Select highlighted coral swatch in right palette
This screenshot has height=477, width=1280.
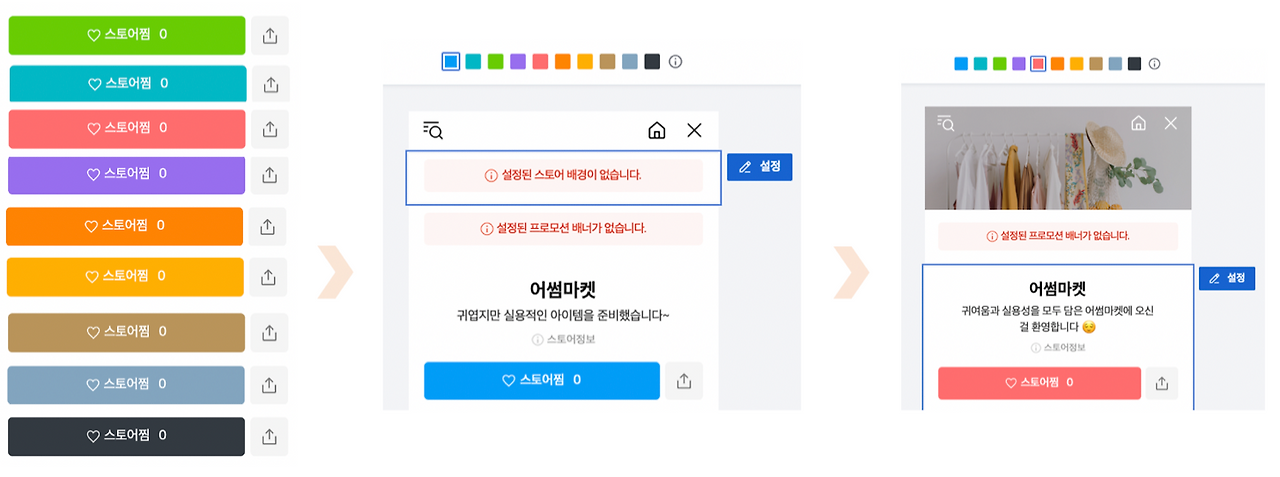(x=1038, y=64)
